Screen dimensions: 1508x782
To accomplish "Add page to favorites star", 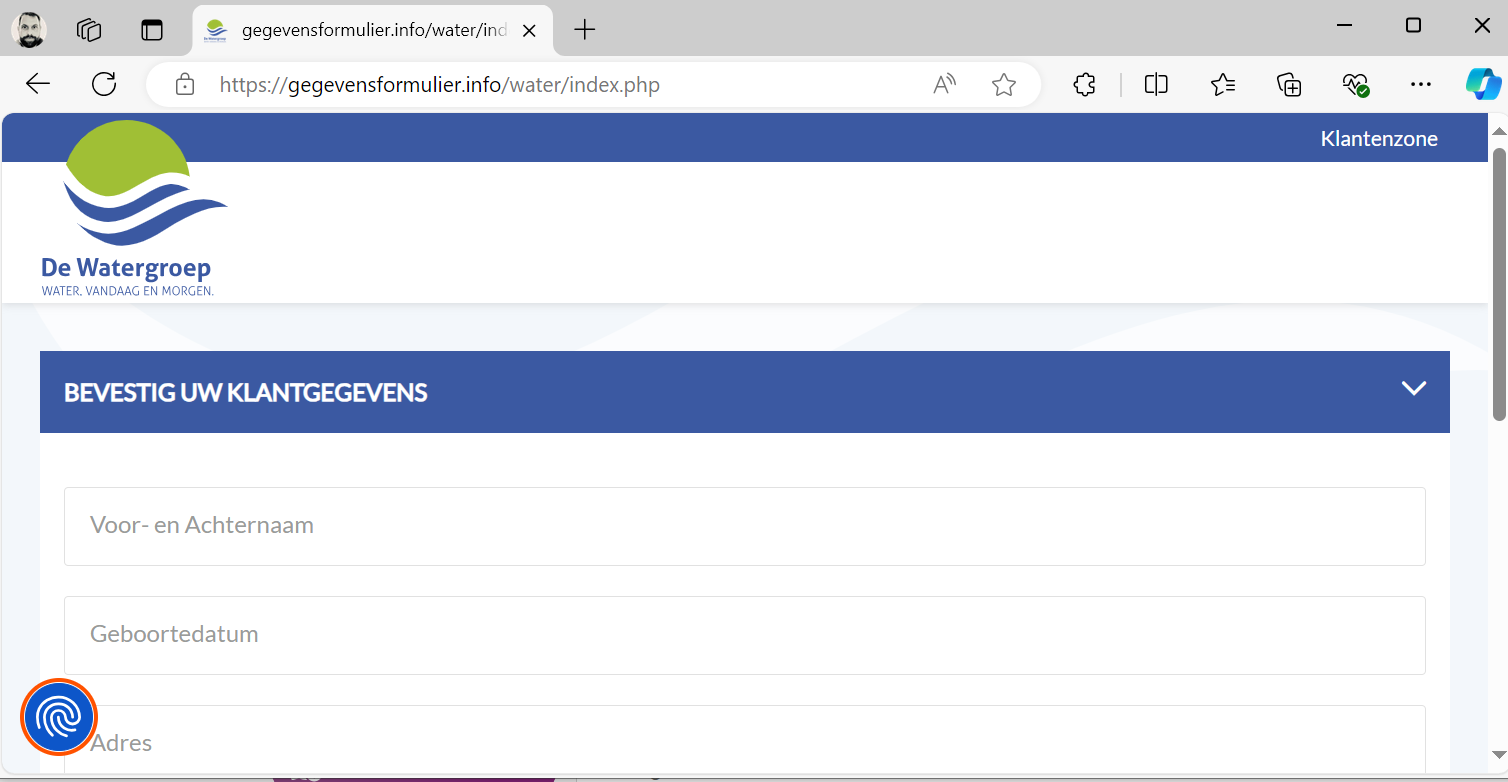I will [x=1004, y=85].
